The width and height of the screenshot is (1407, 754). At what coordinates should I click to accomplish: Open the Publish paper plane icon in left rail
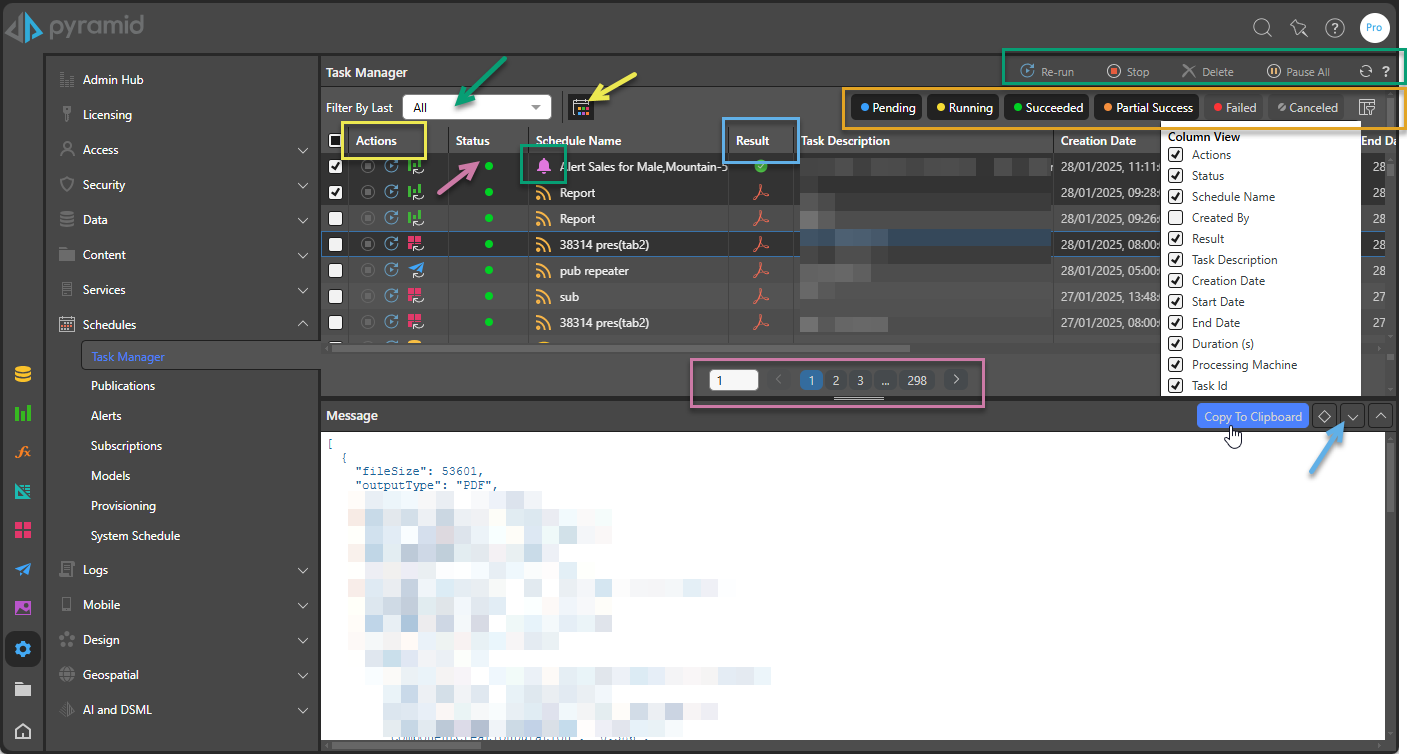(x=23, y=569)
